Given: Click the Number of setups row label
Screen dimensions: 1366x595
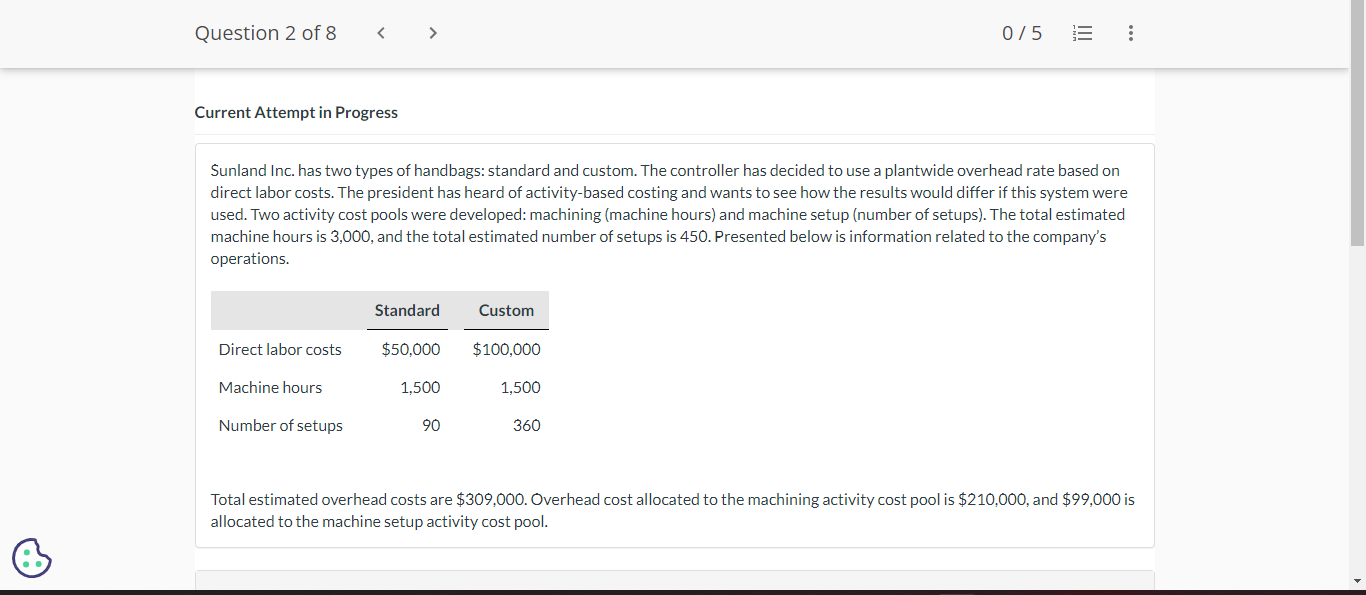Looking at the screenshot, I should [x=280, y=425].
